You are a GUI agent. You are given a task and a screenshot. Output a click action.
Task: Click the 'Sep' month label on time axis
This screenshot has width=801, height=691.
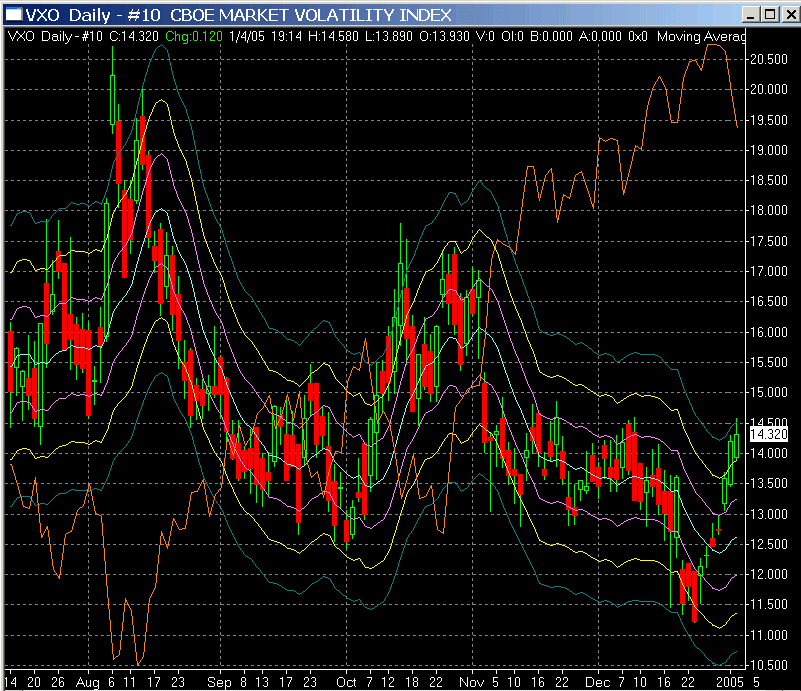point(219,682)
